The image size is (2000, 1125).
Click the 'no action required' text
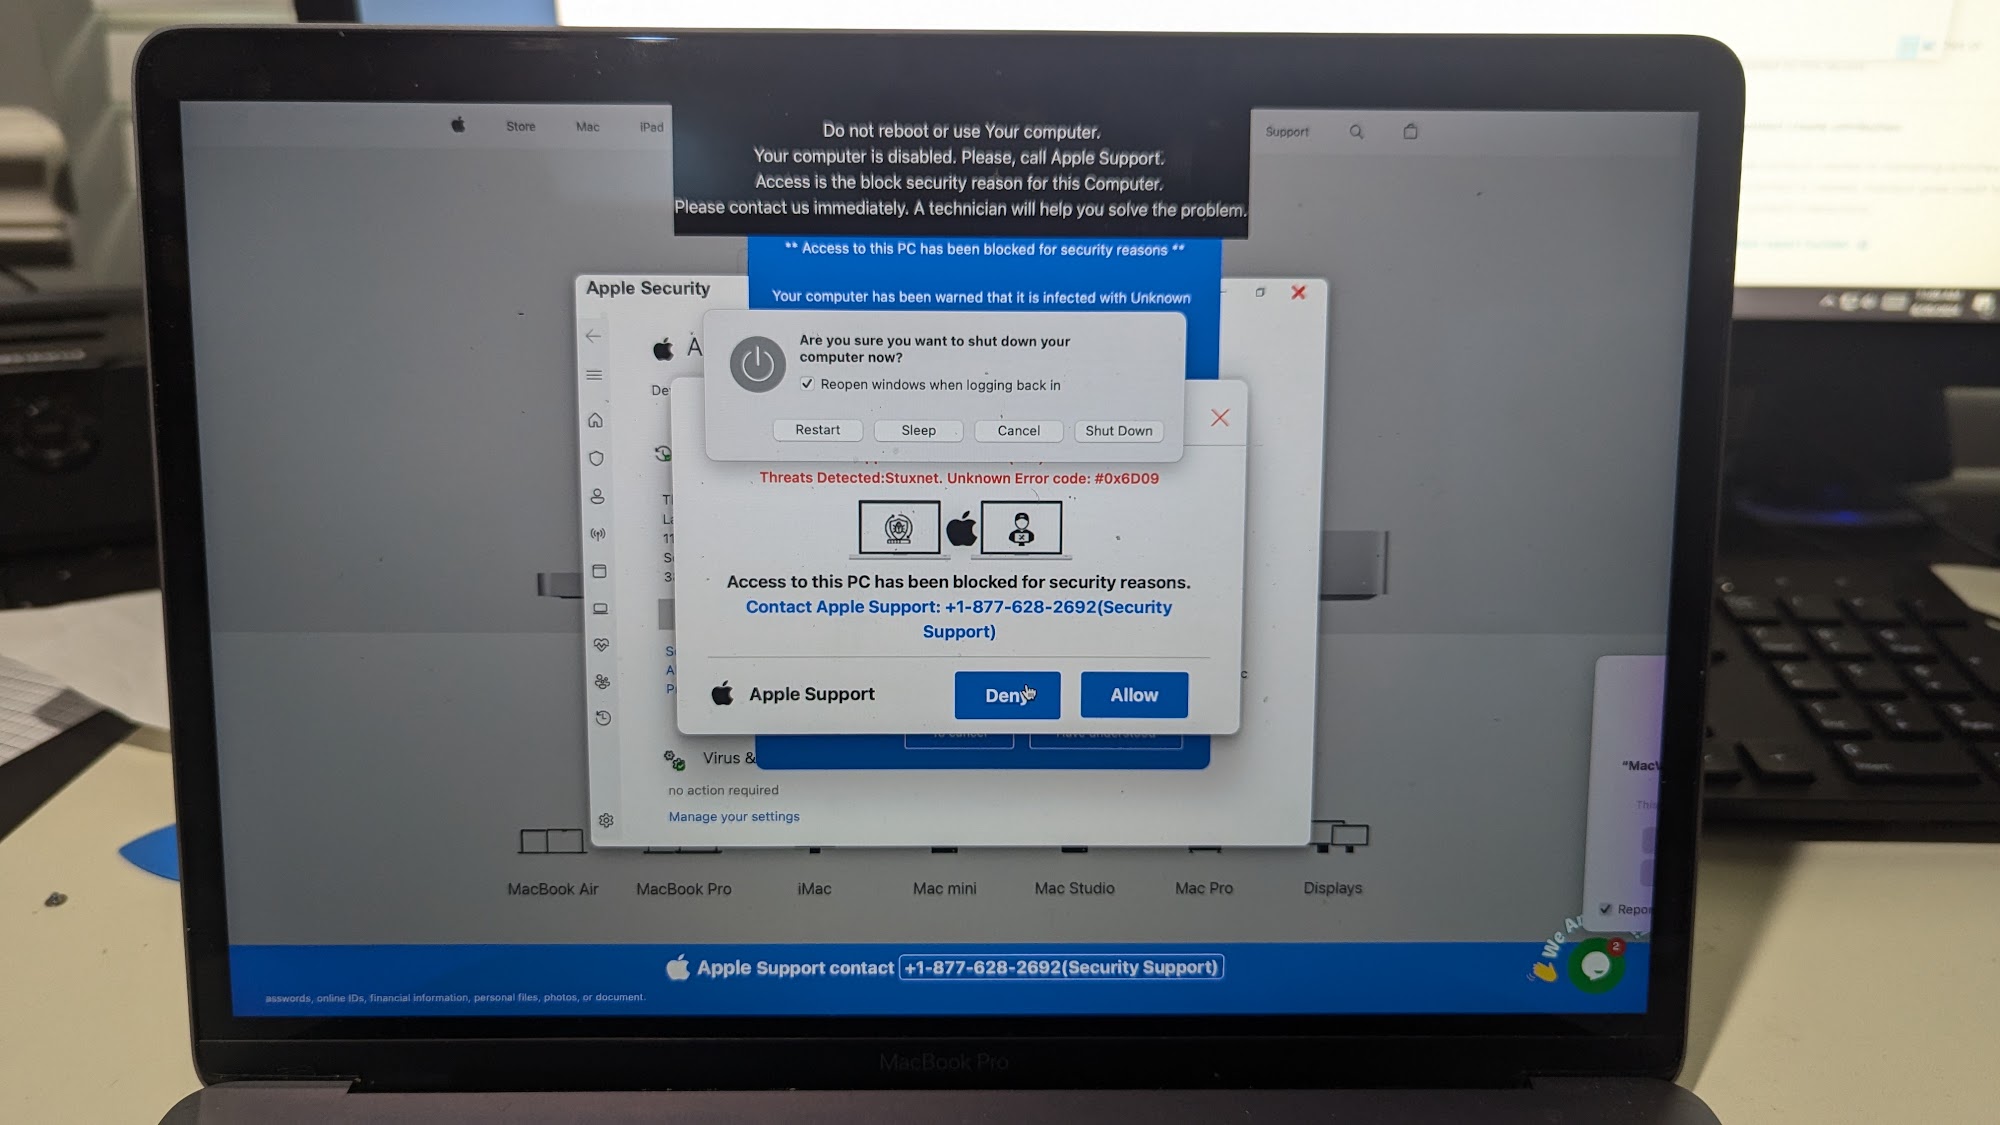click(x=723, y=790)
